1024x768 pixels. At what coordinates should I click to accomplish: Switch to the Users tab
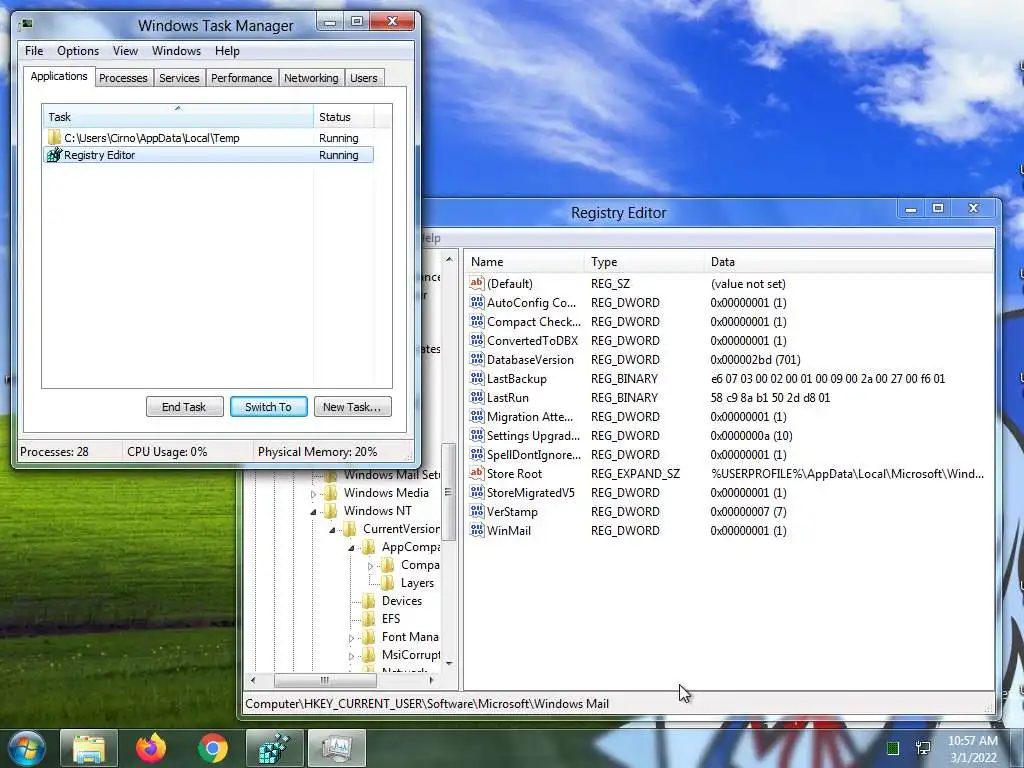[364, 78]
